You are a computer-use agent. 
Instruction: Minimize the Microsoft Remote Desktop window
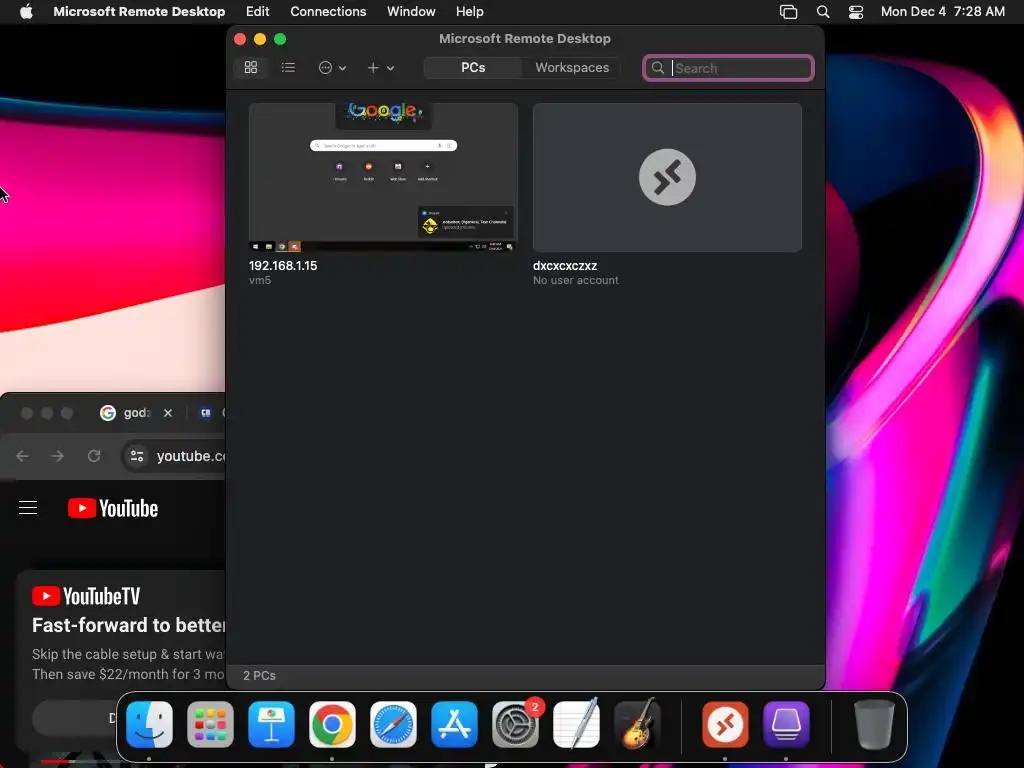point(260,39)
